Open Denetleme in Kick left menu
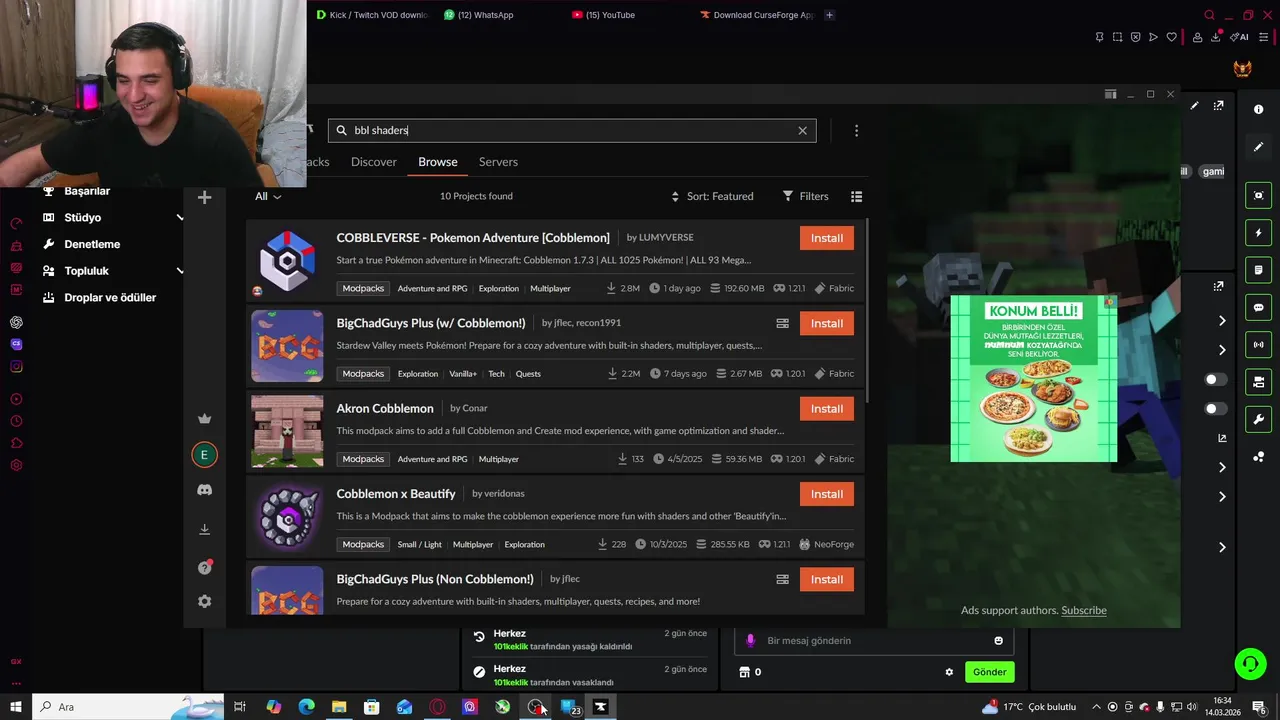 (92, 244)
